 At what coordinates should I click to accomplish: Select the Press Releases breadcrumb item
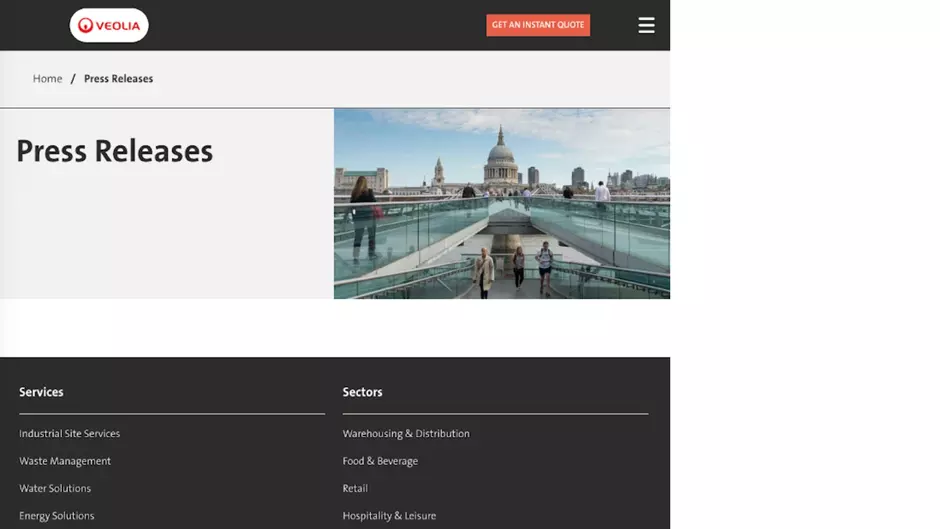click(x=118, y=79)
